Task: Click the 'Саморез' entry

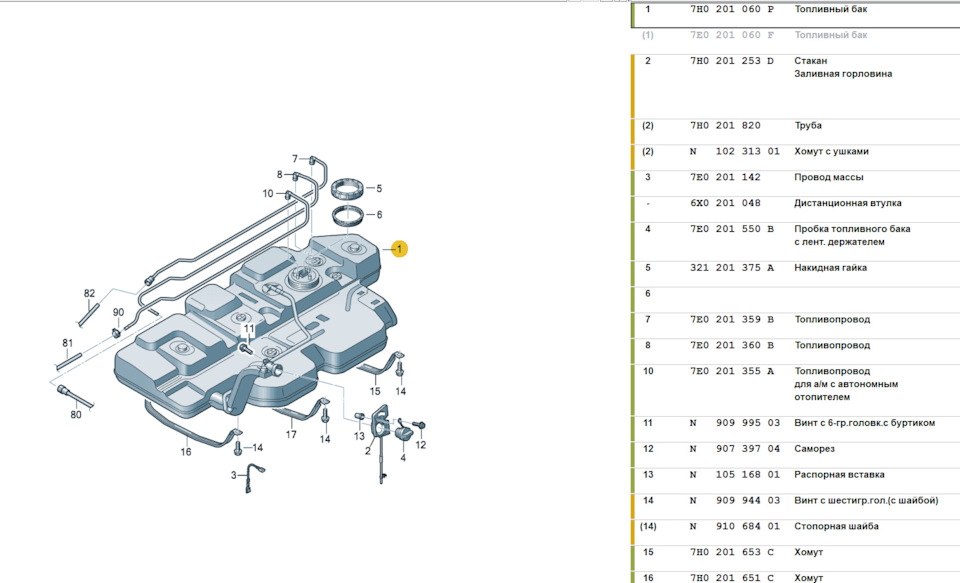Action: [795, 455]
